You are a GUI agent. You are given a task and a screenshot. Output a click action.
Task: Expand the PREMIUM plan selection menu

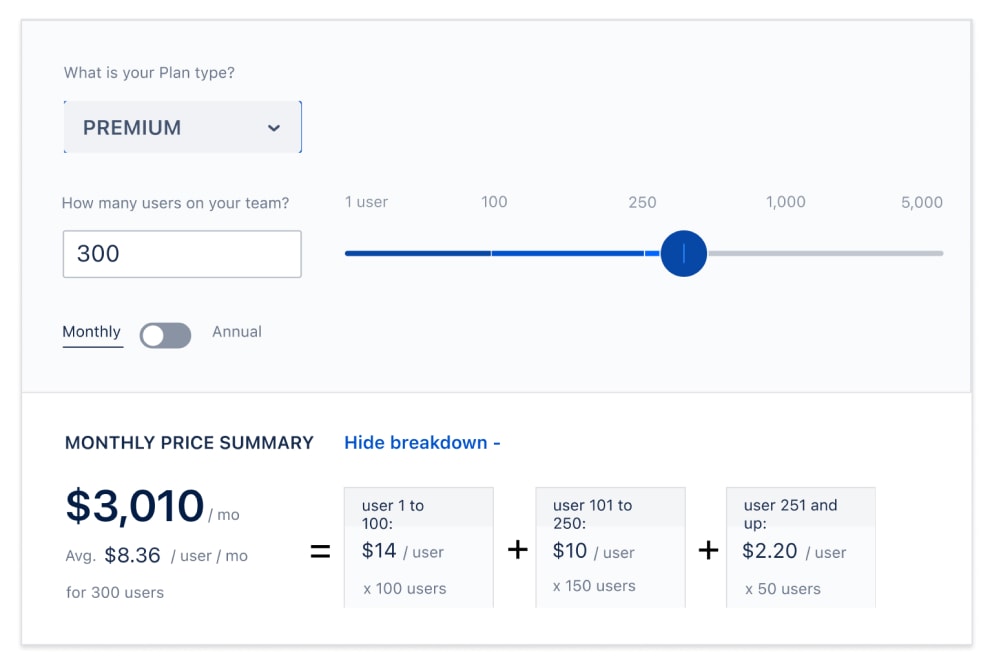coord(182,127)
